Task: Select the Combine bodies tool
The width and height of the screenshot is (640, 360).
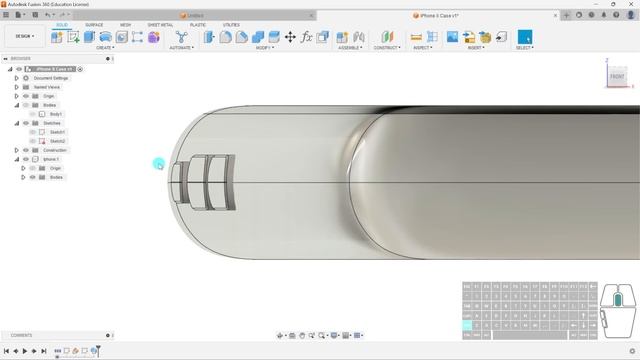Action: 258,37
